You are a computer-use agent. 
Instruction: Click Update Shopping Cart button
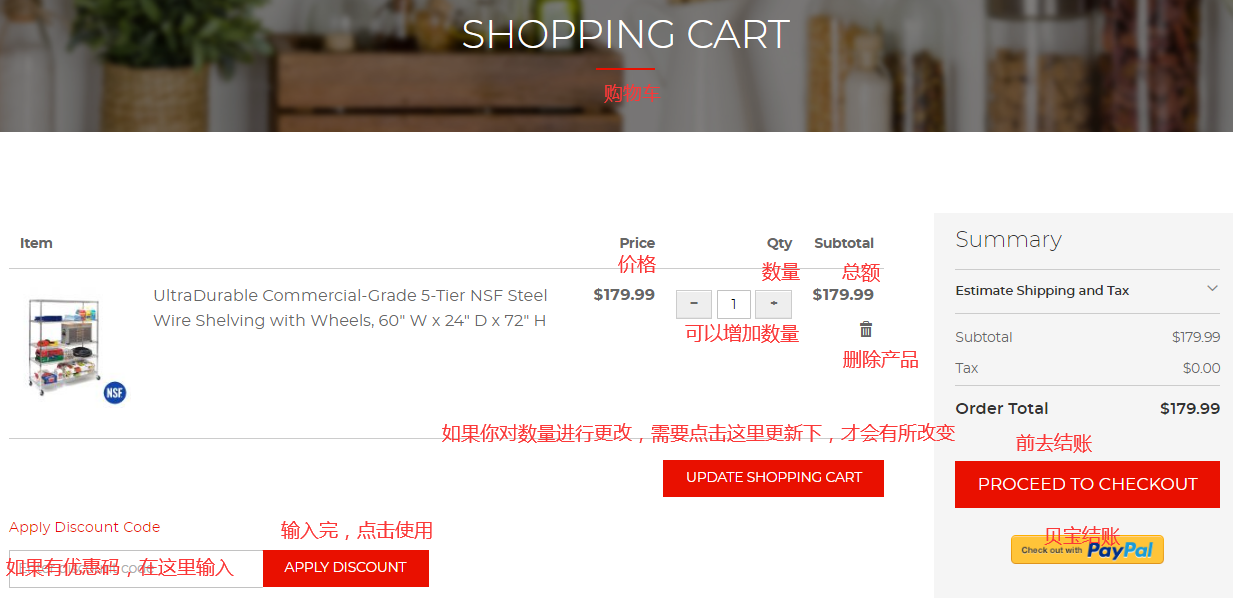(773, 478)
